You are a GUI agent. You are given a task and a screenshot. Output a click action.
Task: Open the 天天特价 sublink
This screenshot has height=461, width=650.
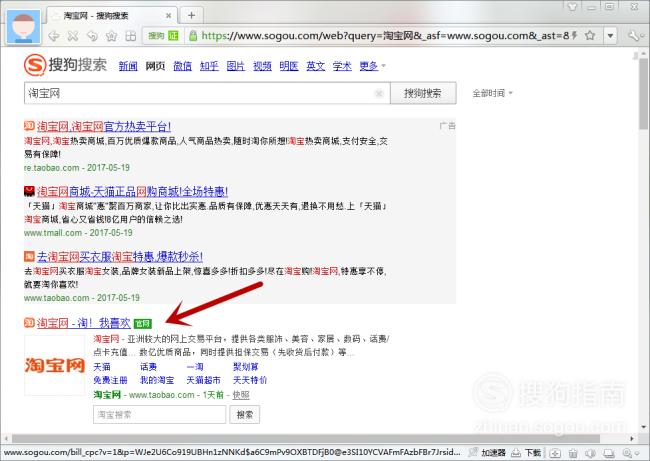tap(250, 380)
